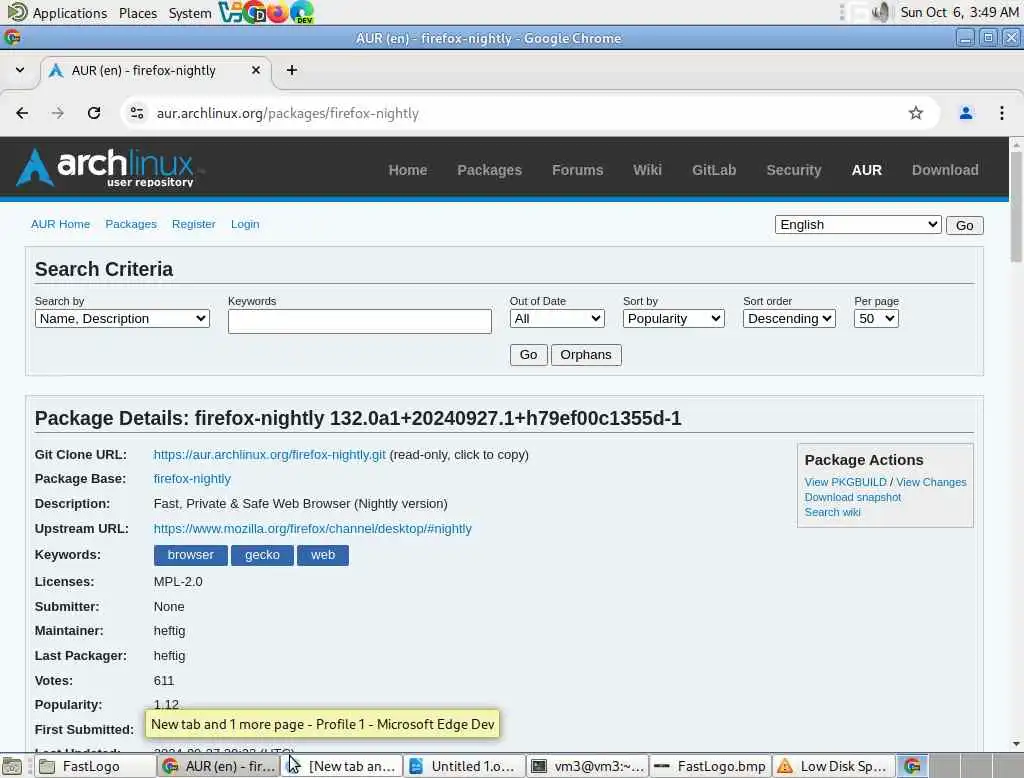Switch to Untitled 1 document taskbar item
1024x778 pixels.
[x=466, y=766]
